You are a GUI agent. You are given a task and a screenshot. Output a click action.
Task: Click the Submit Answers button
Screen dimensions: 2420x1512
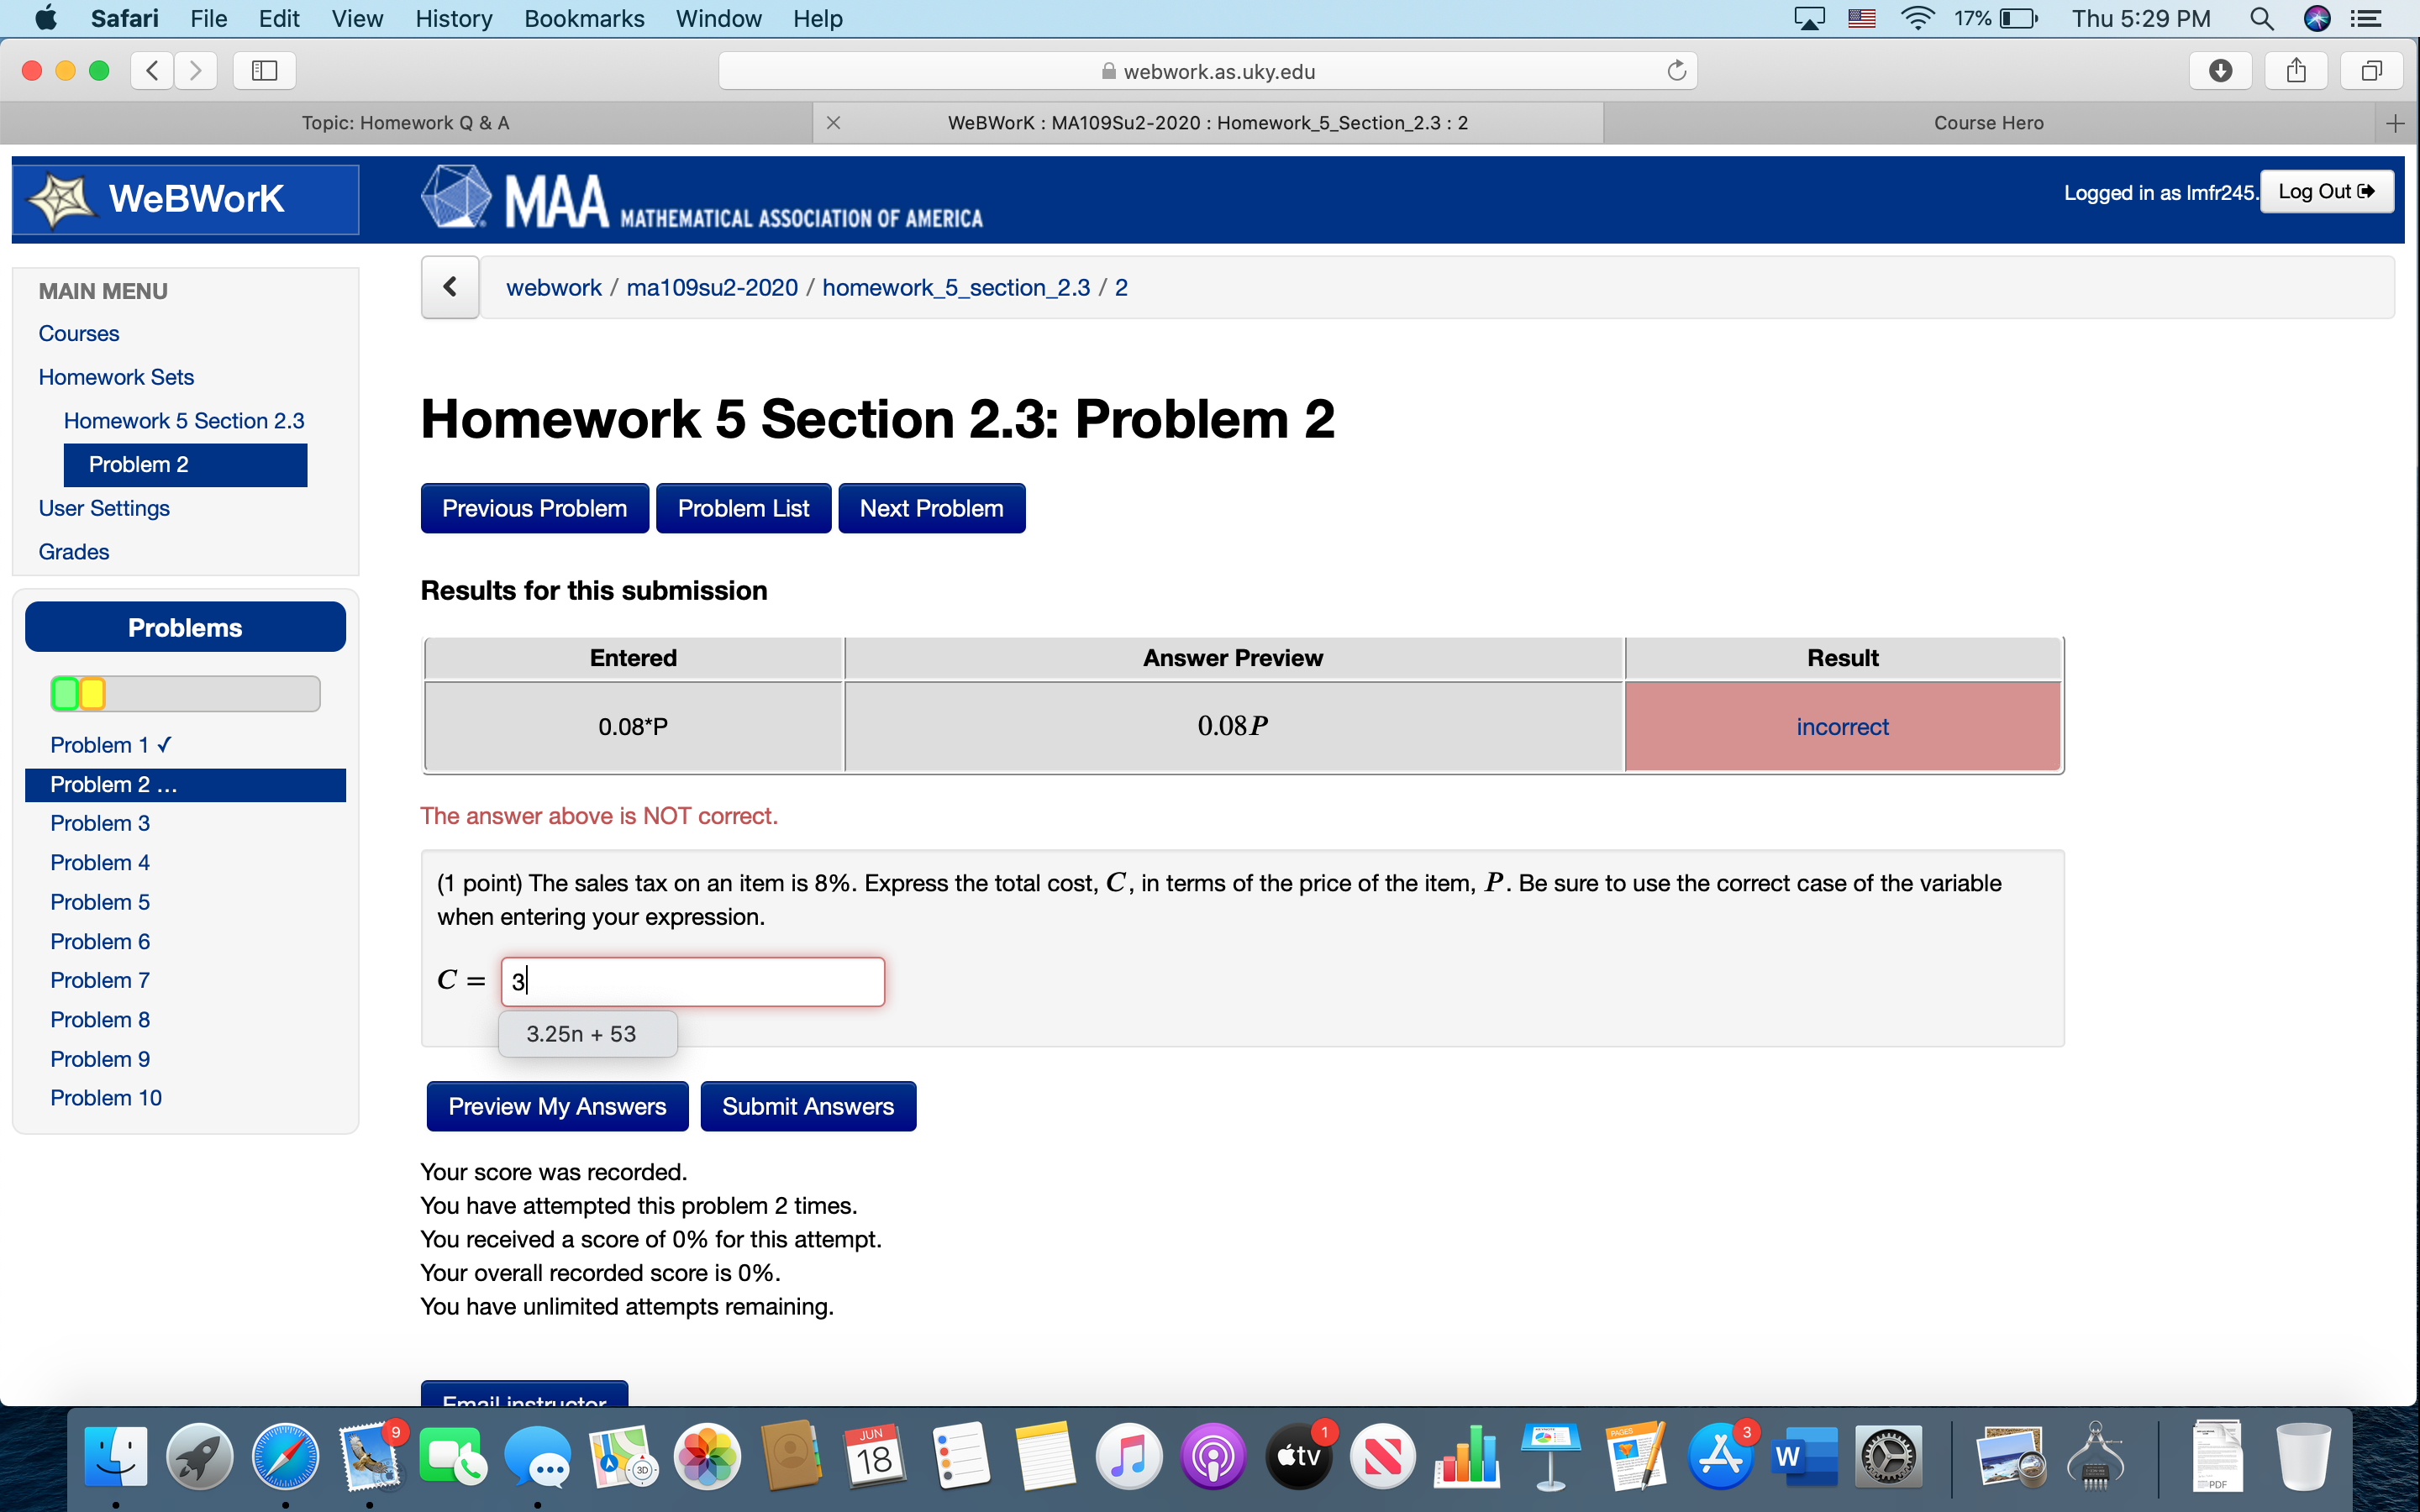click(x=808, y=1106)
